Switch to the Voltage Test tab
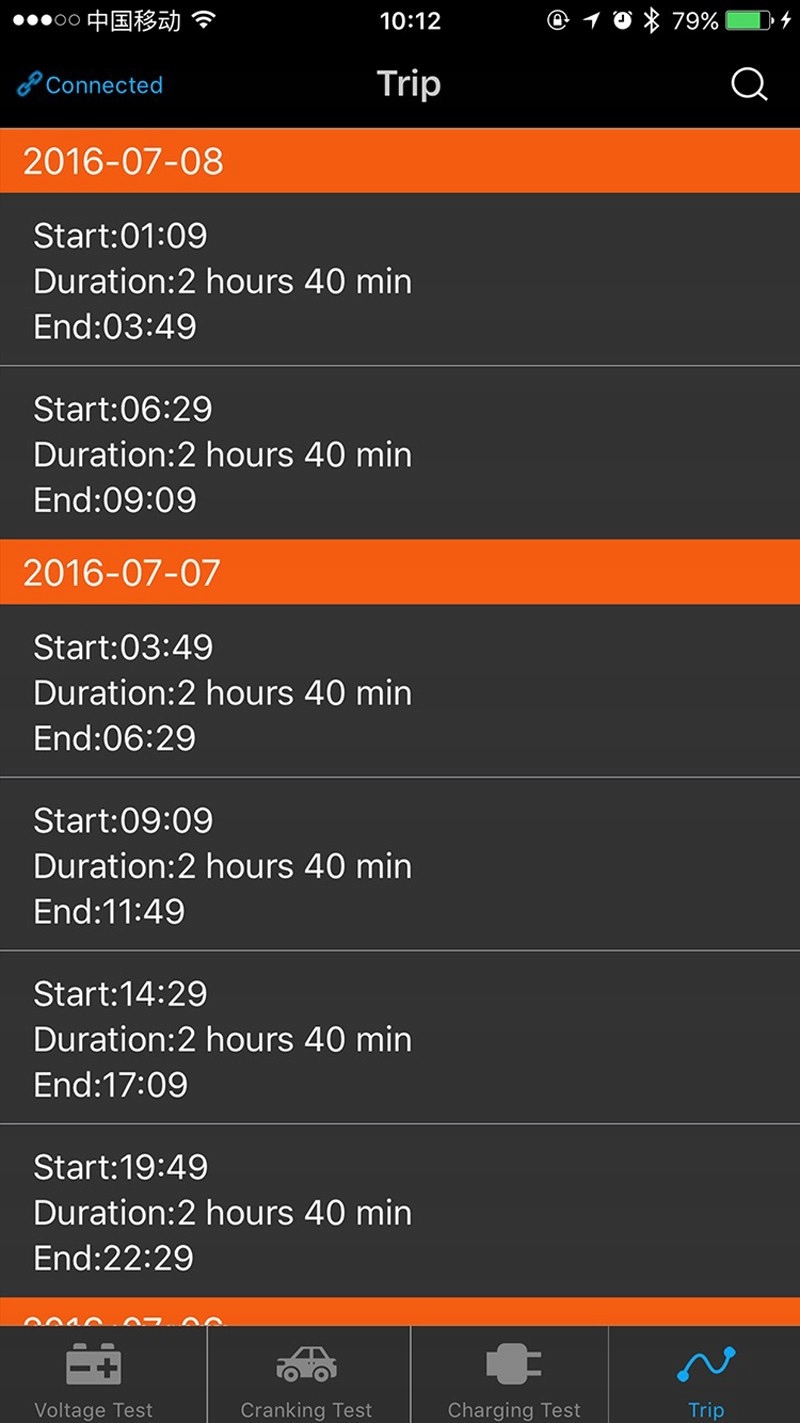Viewport: 800px width, 1423px height. (x=94, y=1409)
